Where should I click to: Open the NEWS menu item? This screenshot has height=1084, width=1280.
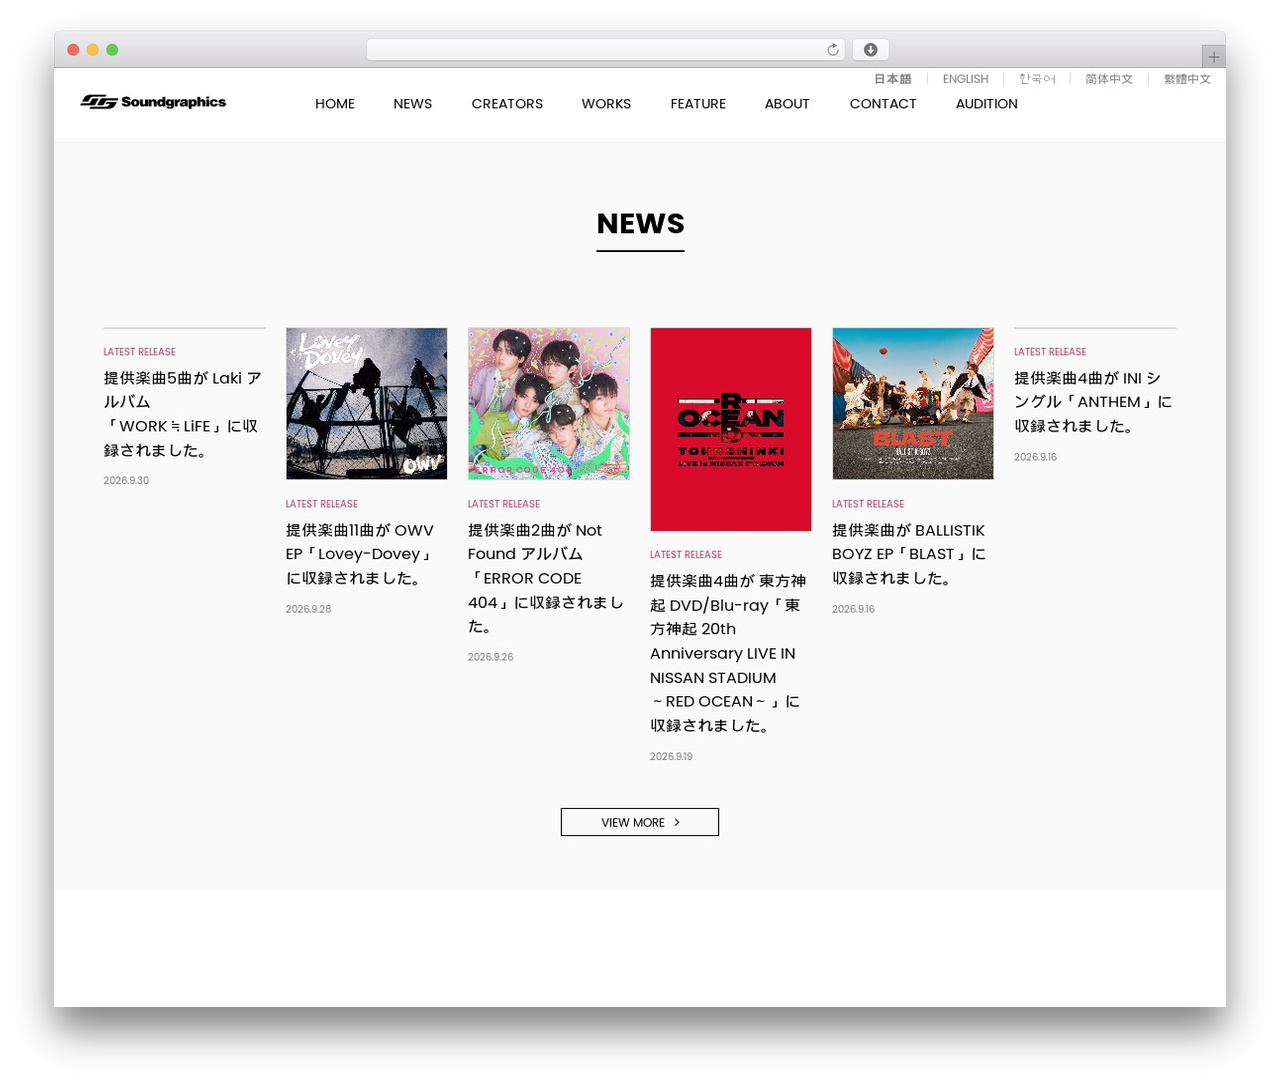pos(413,104)
